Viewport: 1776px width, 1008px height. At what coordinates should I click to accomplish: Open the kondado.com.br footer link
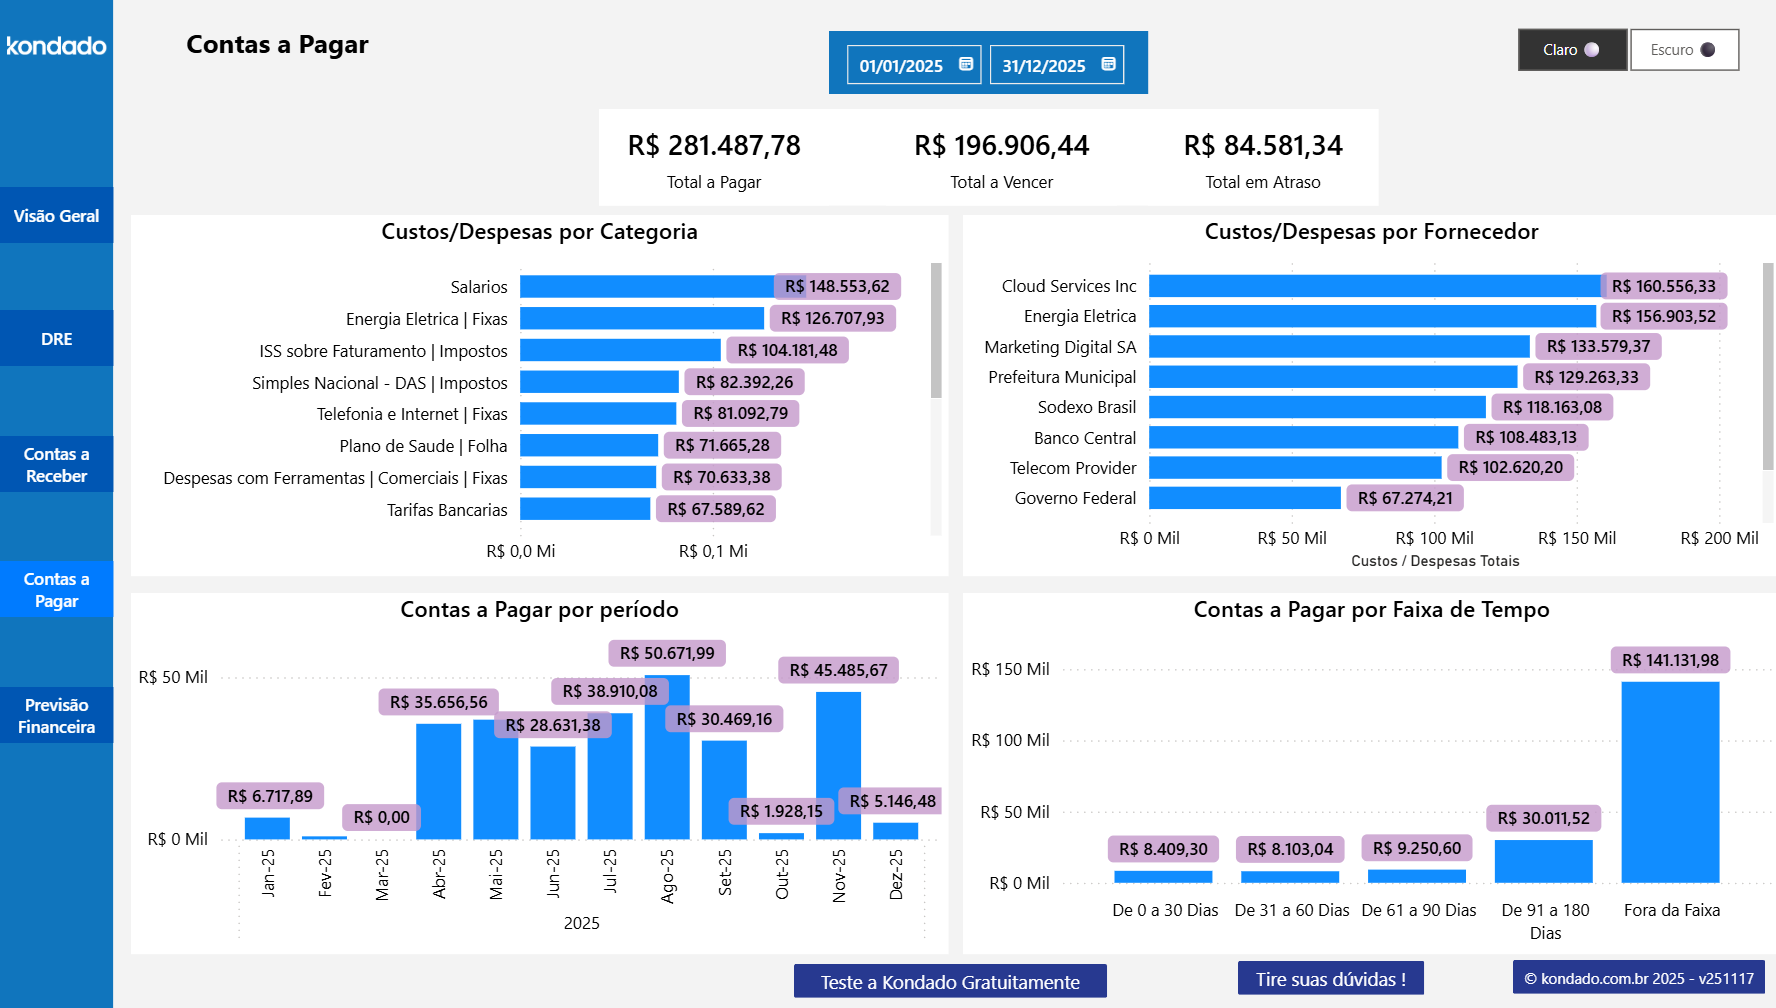pos(1638,978)
